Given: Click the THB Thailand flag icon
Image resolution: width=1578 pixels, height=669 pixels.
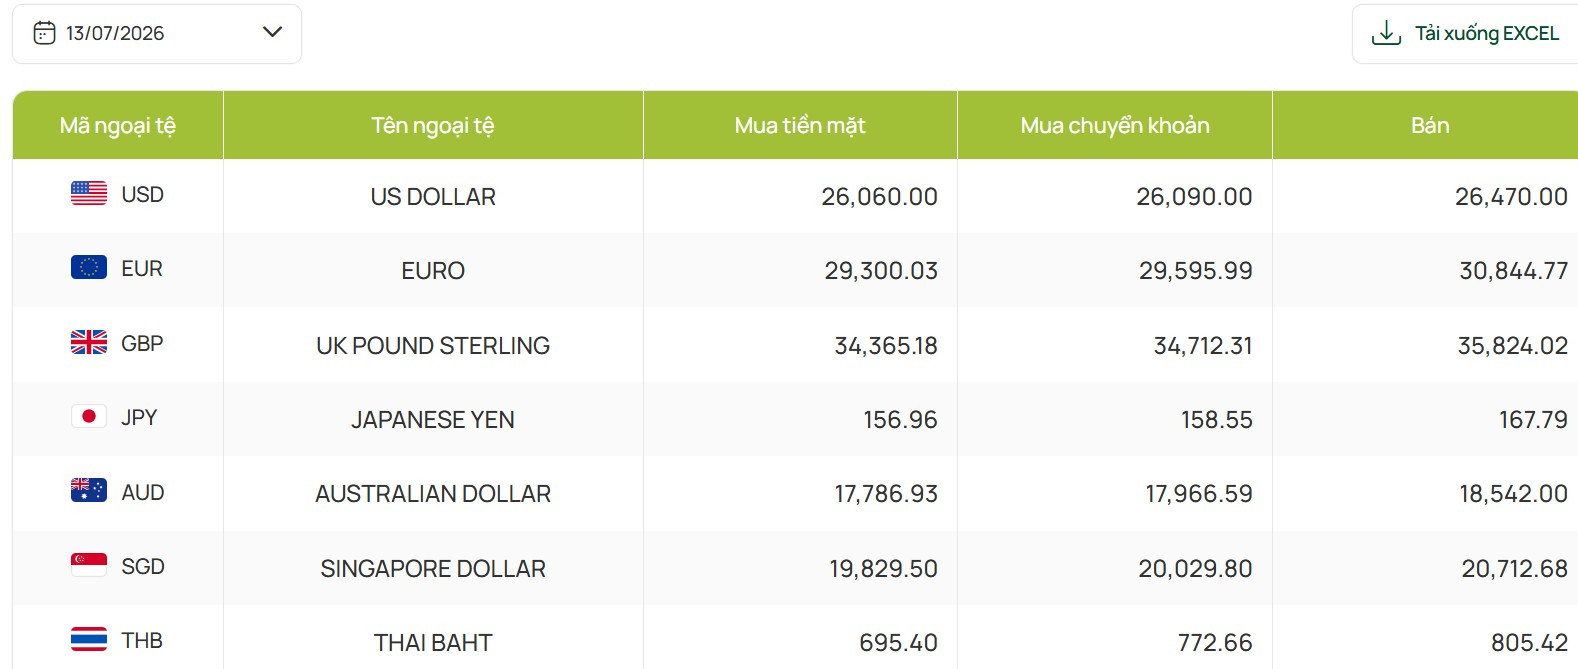Looking at the screenshot, I should 89,639.
